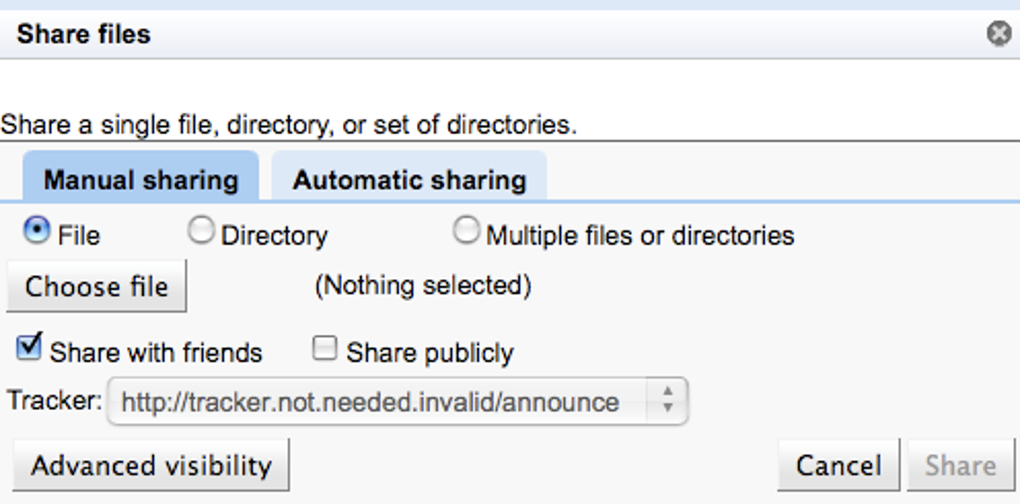The image size is (1020, 504).
Task: Click the Share publicly label text
Action: (430, 353)
